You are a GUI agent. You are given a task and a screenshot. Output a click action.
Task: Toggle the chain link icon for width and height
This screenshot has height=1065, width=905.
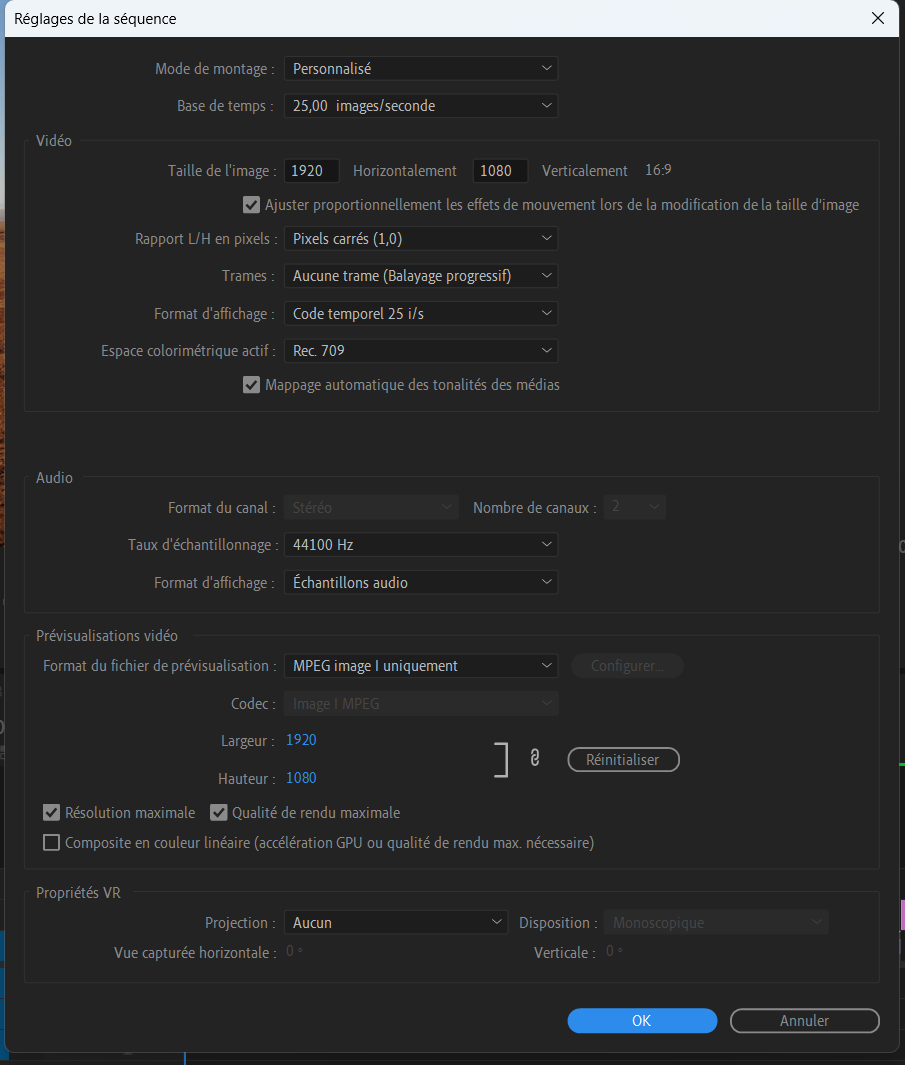(535, 758)
